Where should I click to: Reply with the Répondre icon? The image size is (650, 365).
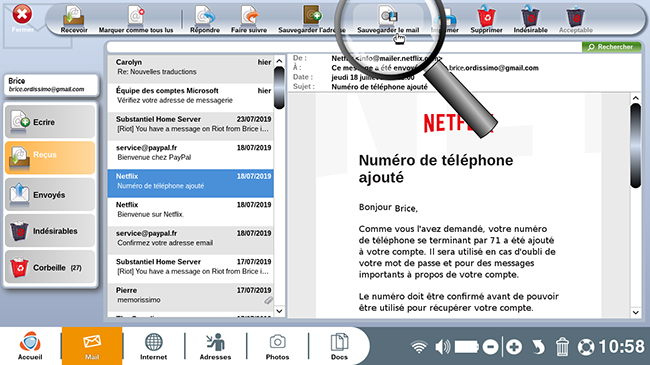(205, 19)
